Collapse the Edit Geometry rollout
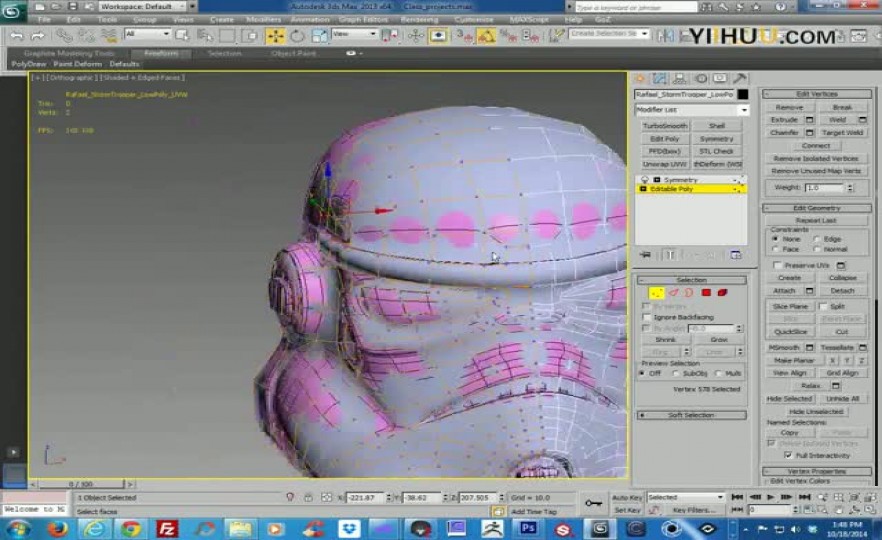The image size is (882, 540). tap(817, 208)
